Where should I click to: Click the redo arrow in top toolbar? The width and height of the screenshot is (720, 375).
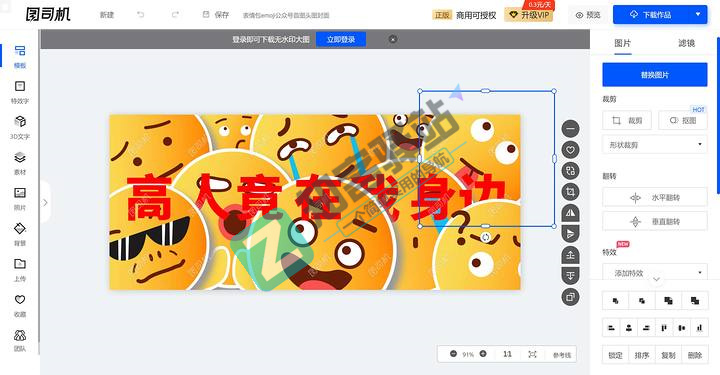click(x=175, y=15)
